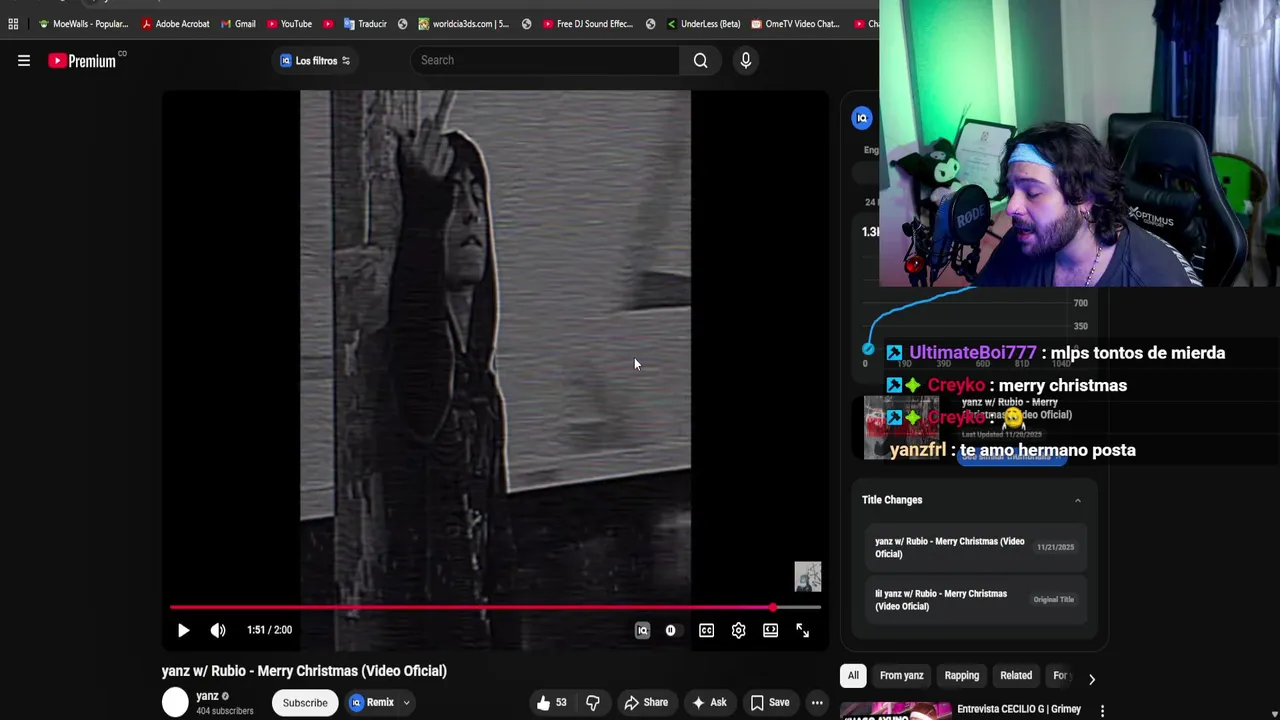Start voice search with microphone icon
Image resolution: width=1280 pixels, height=720 pixels.
tap(745, 61)
